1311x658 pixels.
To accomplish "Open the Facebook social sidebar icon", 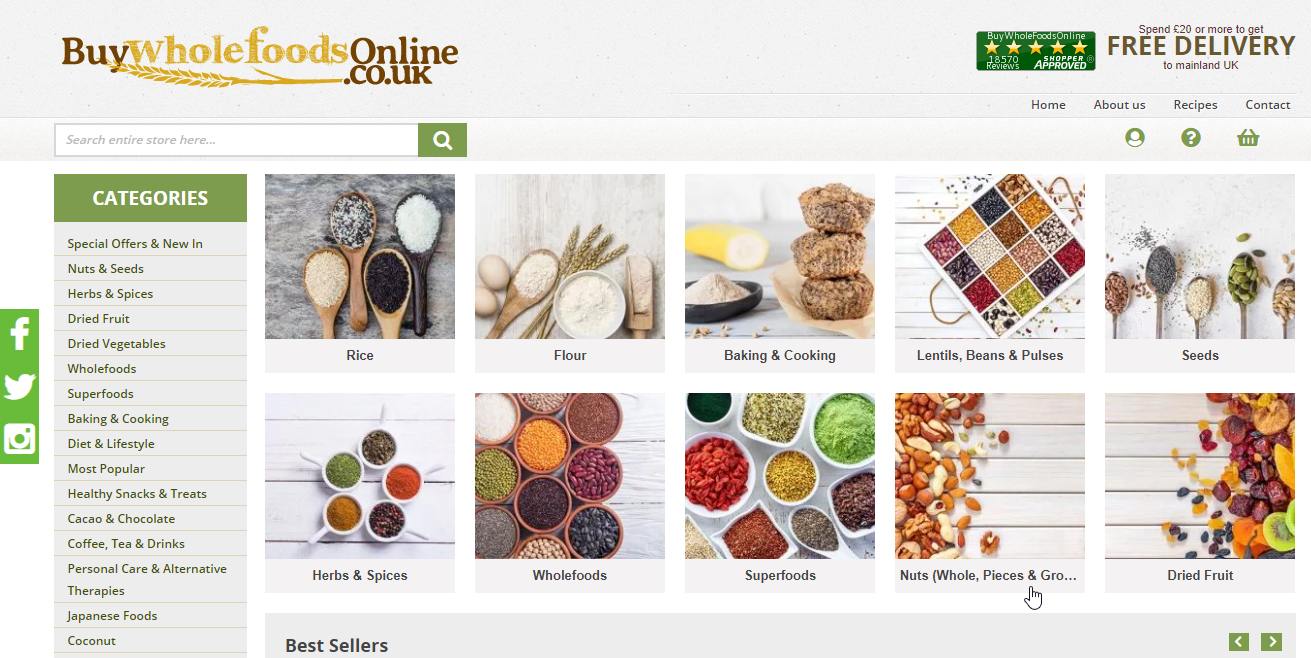I will pos(19,333).
